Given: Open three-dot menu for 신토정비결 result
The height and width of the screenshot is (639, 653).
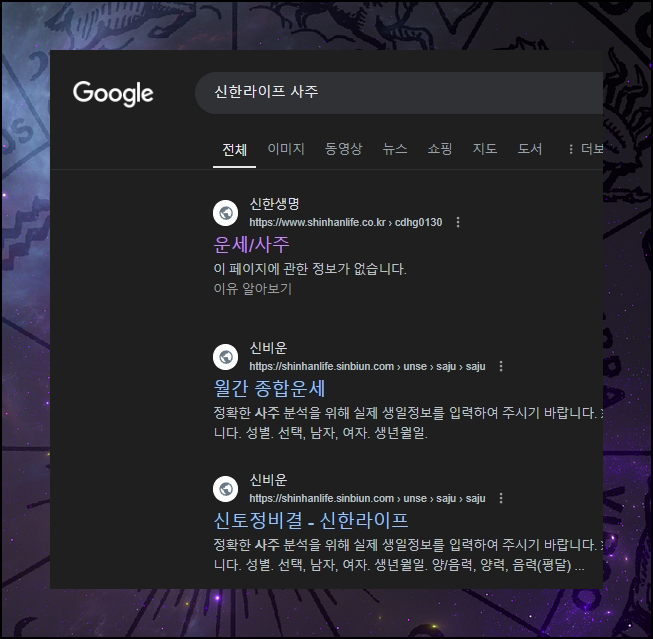Looking at the screenshot, I should 501,499.
